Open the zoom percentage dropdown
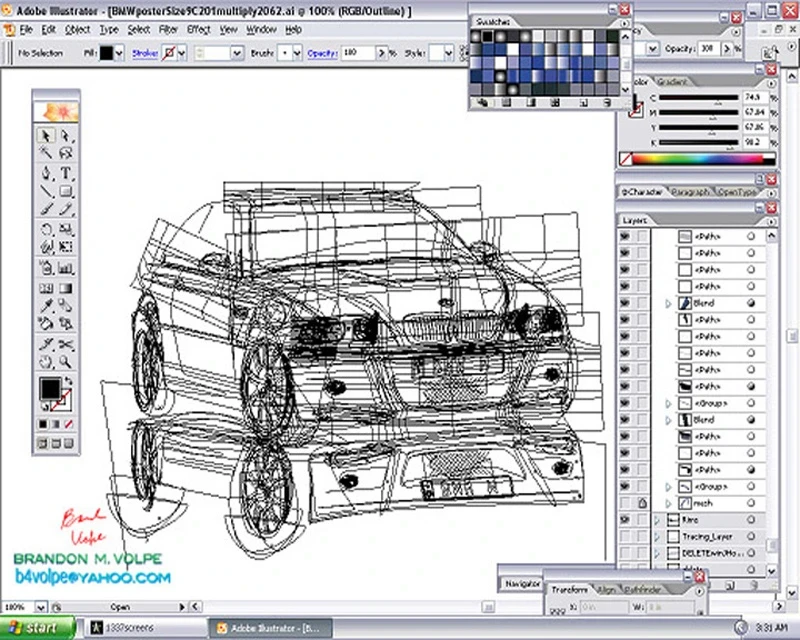This screenshot has width=800, height=640. click(40, 606)
